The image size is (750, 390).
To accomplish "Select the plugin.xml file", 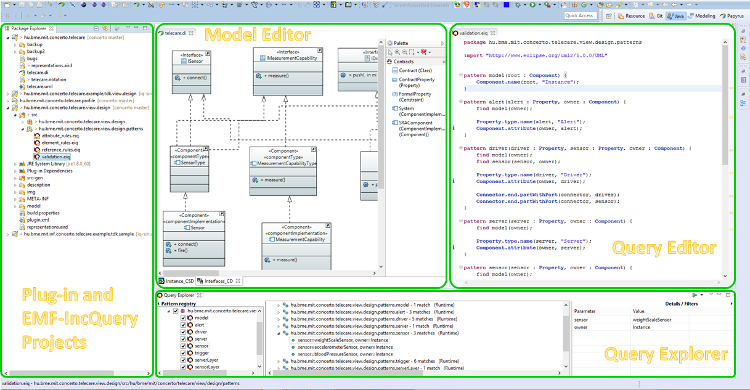I will 34,220.
